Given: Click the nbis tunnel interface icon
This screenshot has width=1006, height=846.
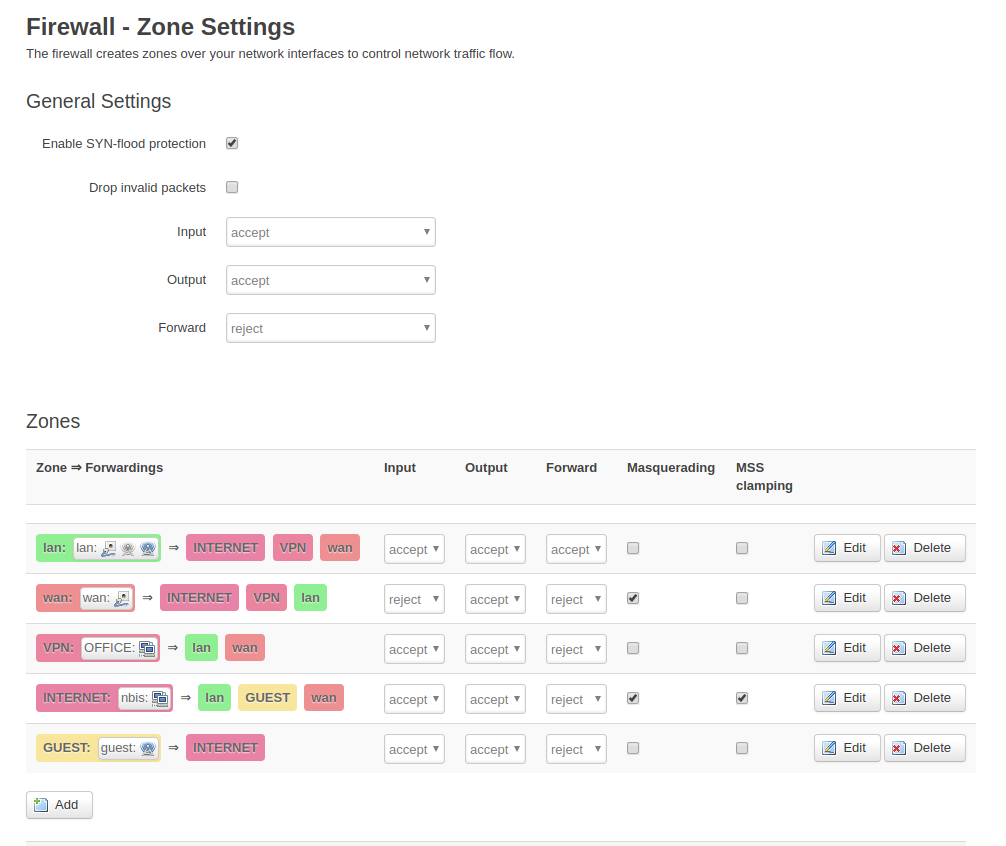Looking at the screenshot, I should [160, 698].
